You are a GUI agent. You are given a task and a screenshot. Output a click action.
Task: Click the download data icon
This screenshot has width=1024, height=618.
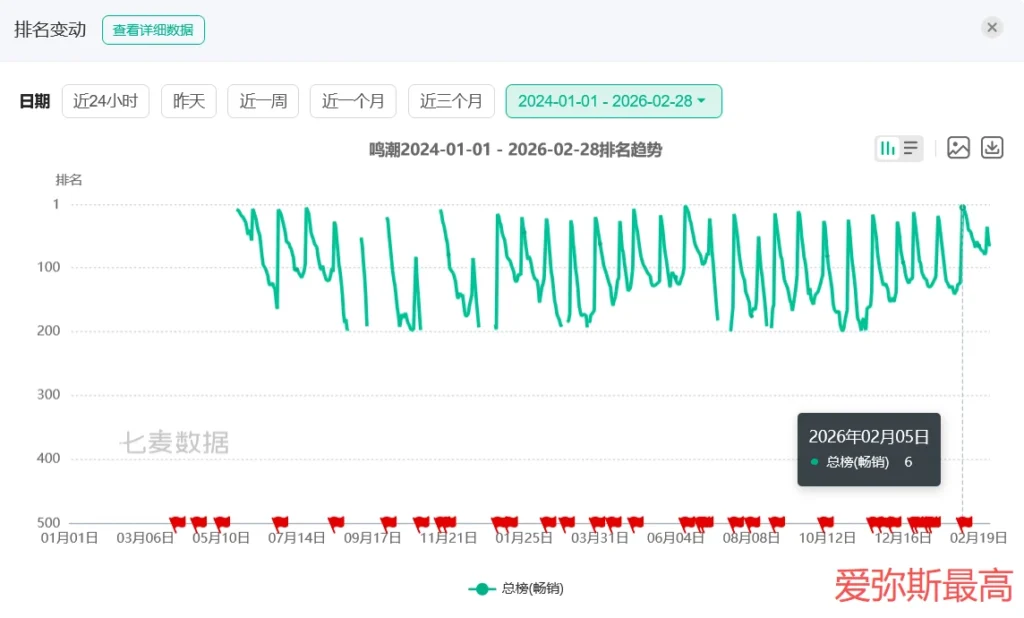pos(991,148)
